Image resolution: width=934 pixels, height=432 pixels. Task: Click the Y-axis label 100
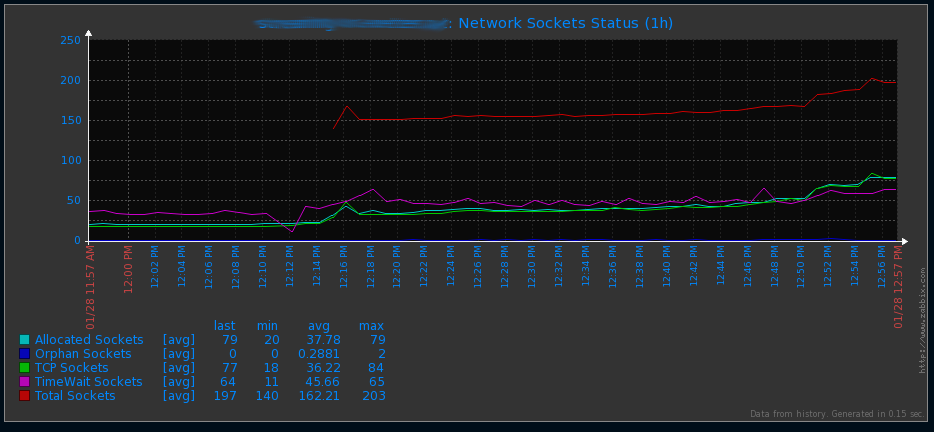[70, 161]
